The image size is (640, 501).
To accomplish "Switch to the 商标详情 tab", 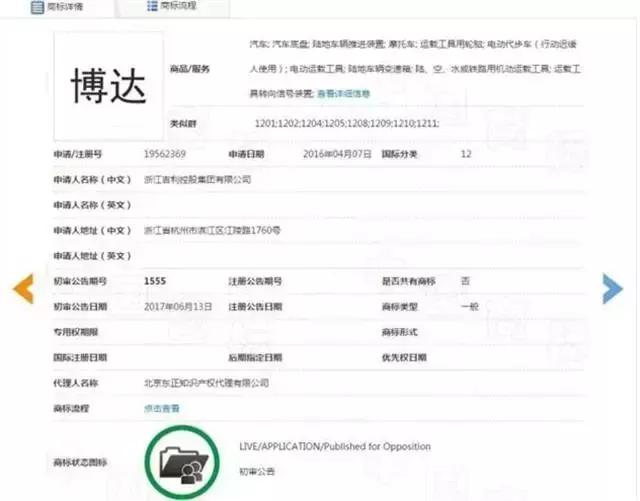I will (57, 7).
